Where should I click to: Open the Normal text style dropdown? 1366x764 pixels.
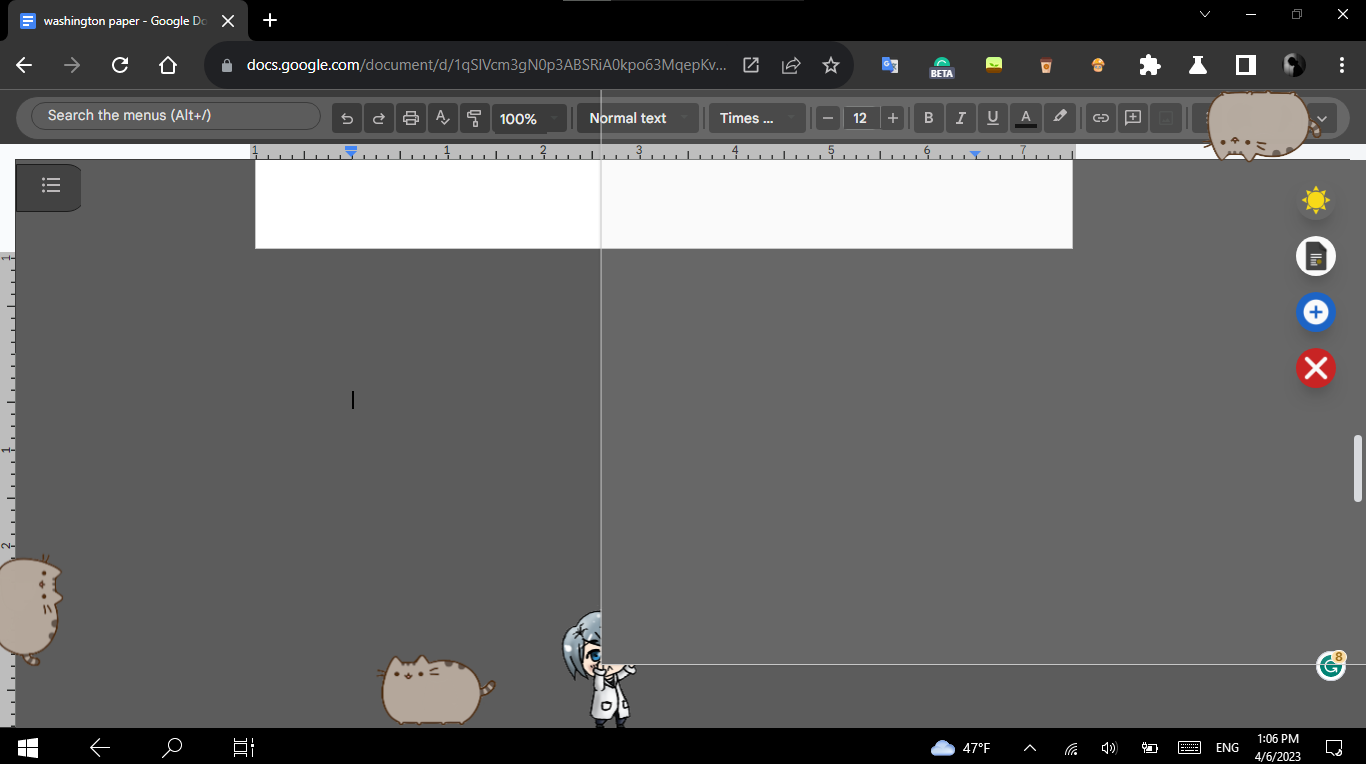(x=637, y=118)
